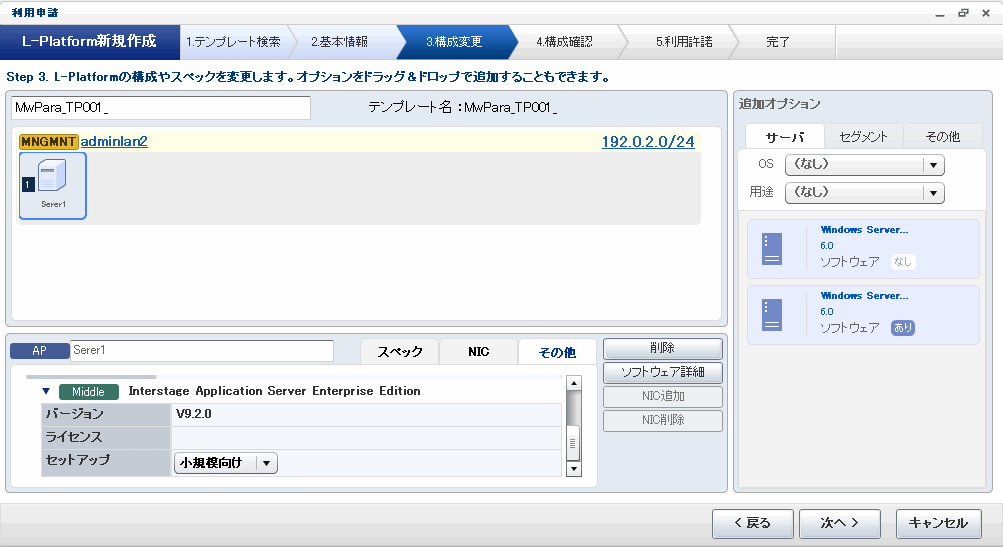Viewport: 1003px width, 547px height.
Task: Click the Middle software category badge
Action: [88, 391]
